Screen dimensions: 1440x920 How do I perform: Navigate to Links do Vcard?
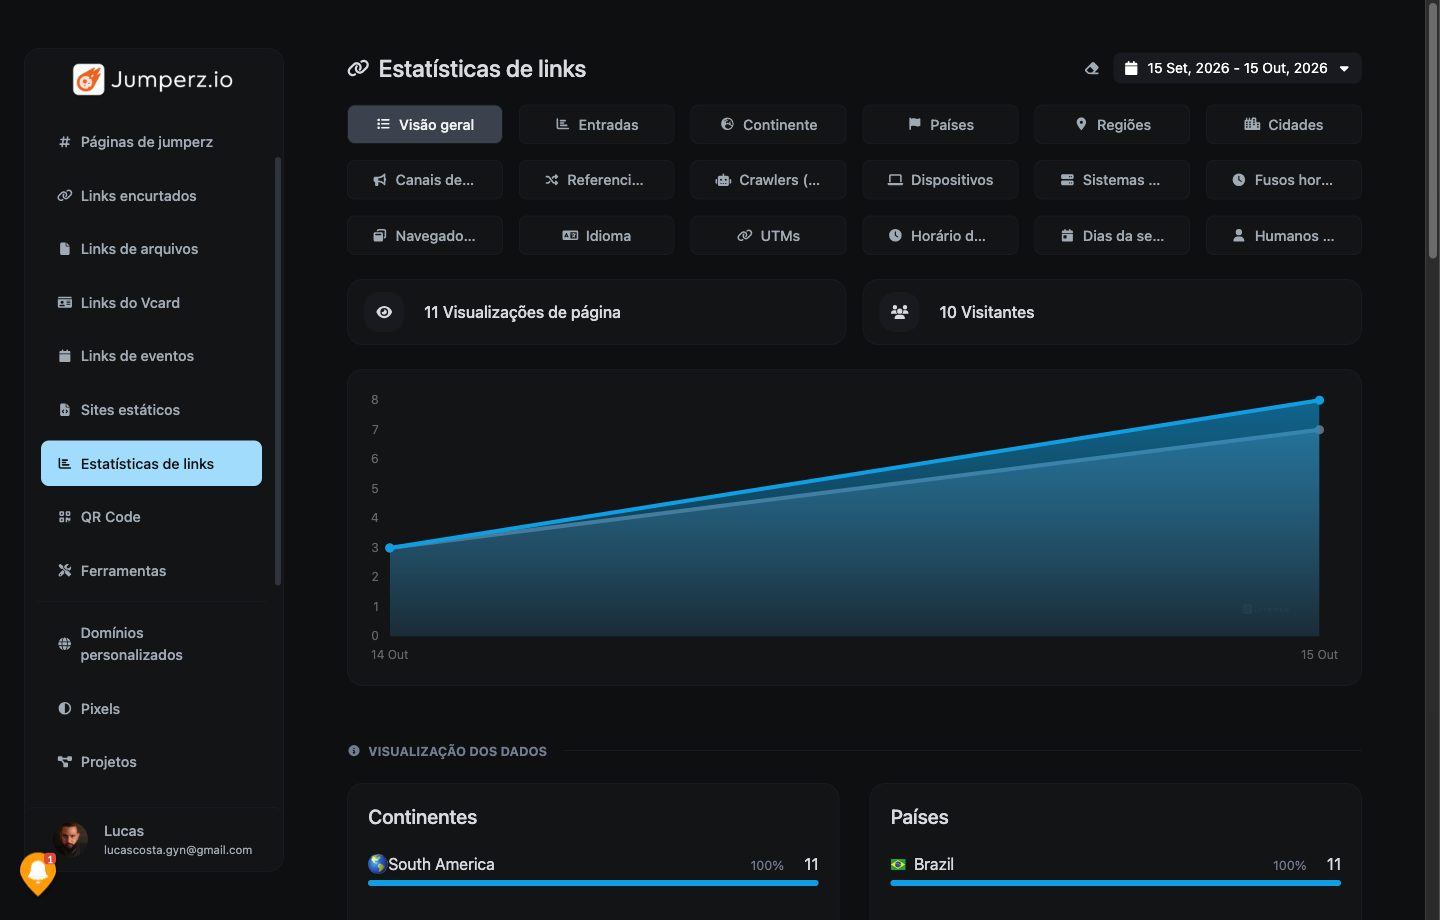151,303
